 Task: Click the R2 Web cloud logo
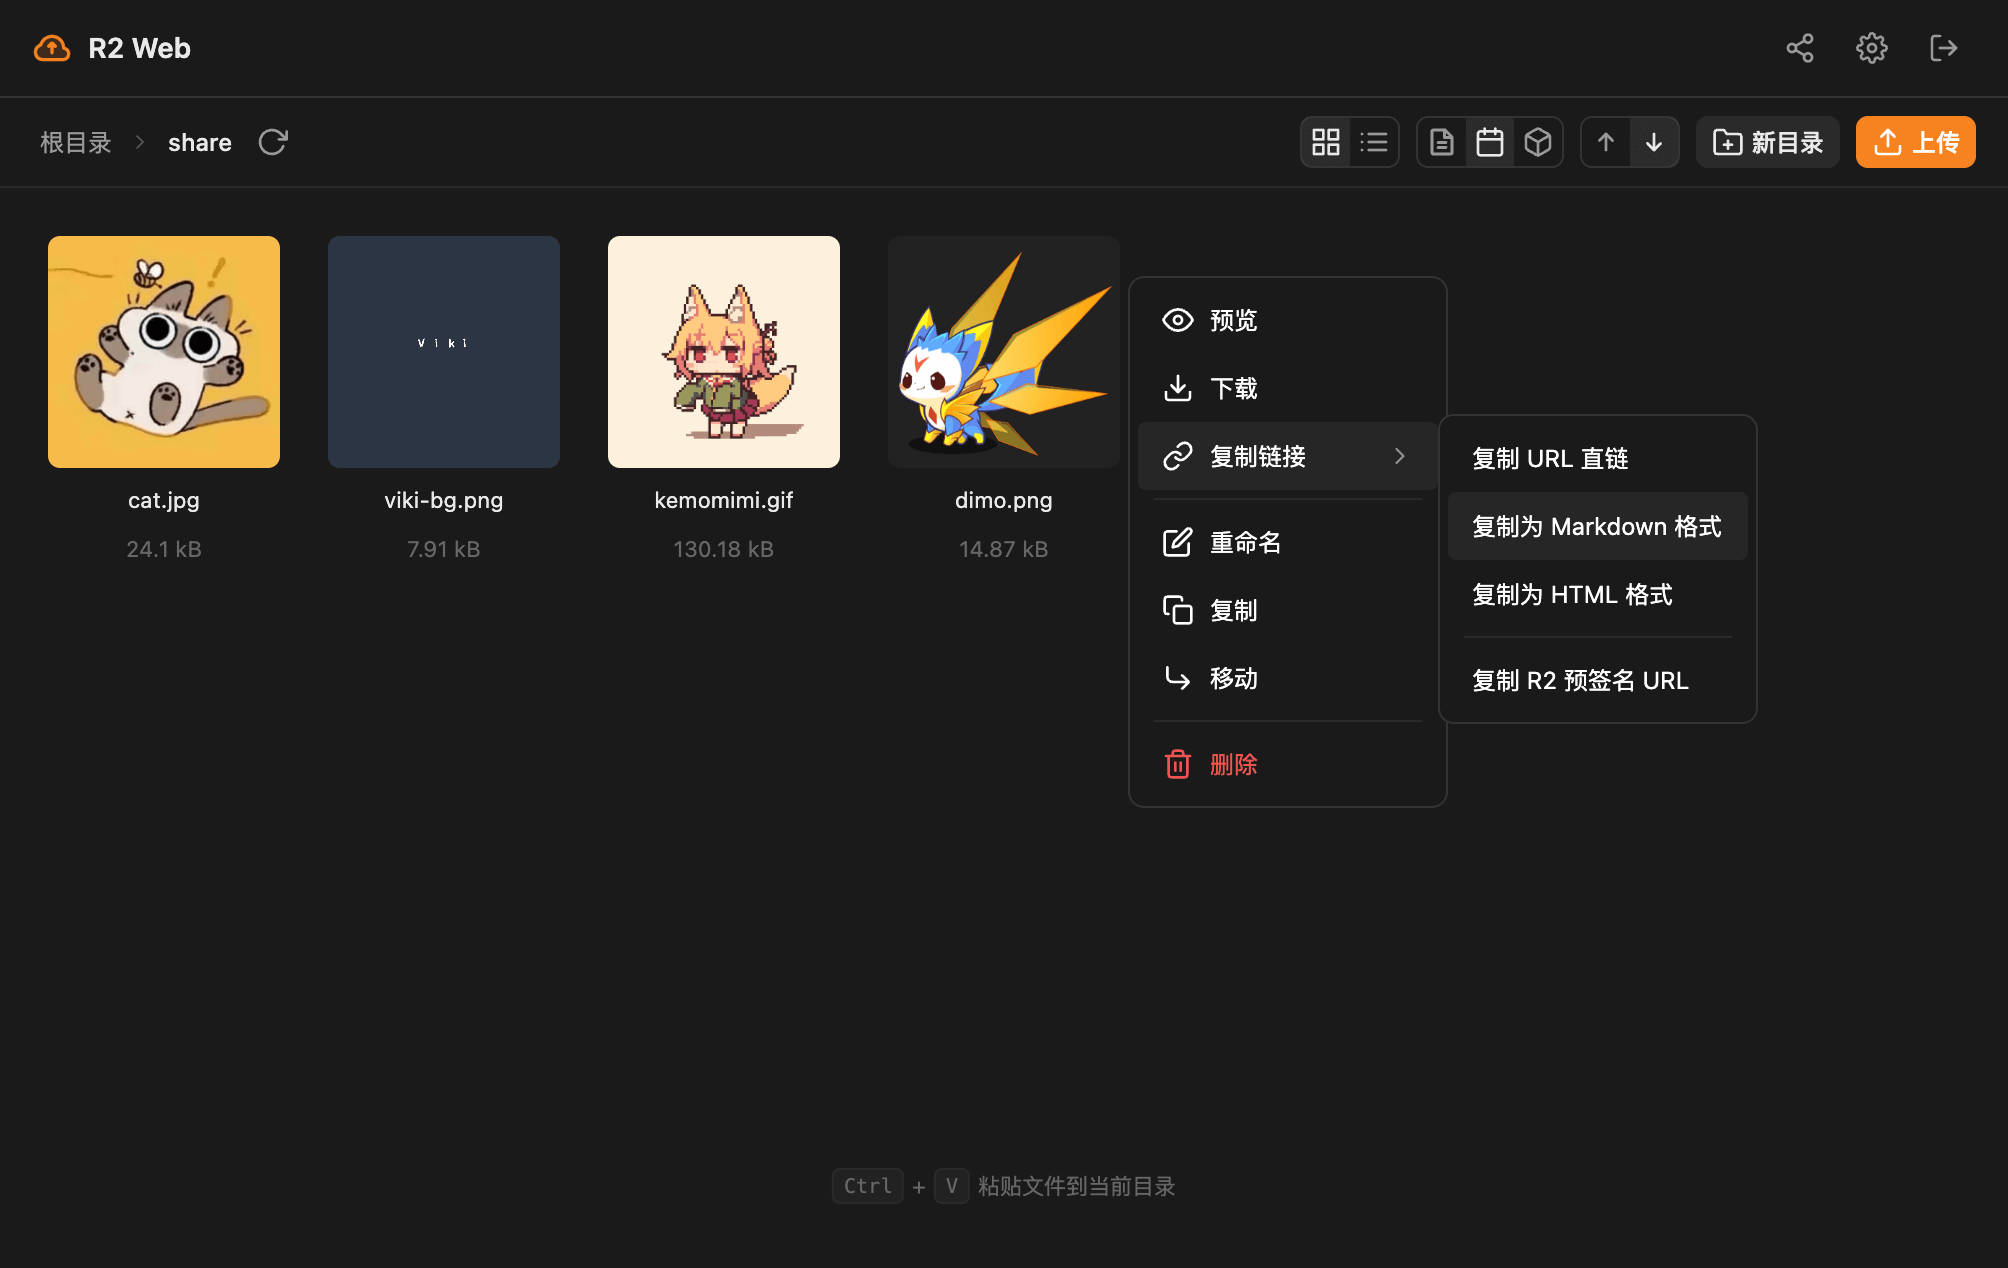click(x=52, y=48)
